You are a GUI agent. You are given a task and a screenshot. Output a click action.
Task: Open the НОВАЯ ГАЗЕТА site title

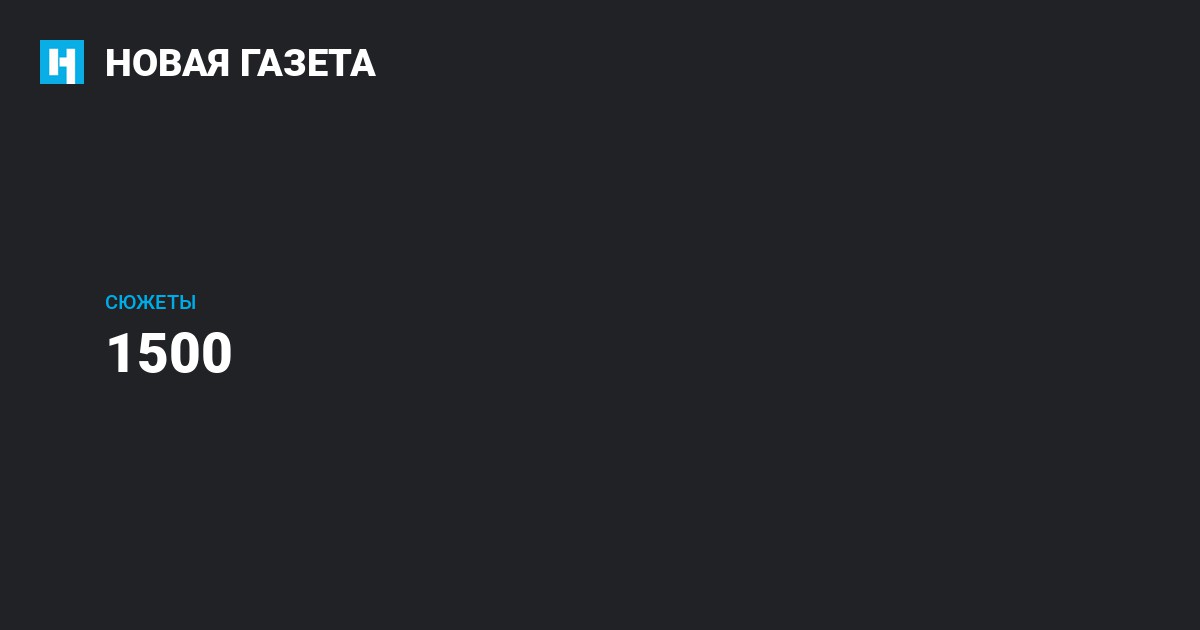(x=240, y=63)
